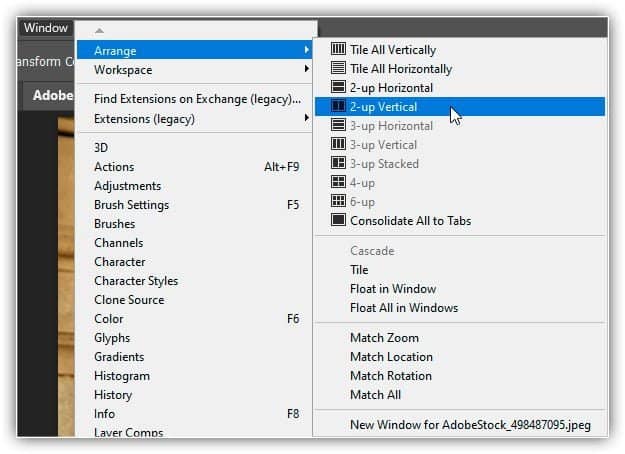The width and height of the screenshot is (625, 454).
Task: Open the Brush Settings panel
Action: tap(131, 205)
